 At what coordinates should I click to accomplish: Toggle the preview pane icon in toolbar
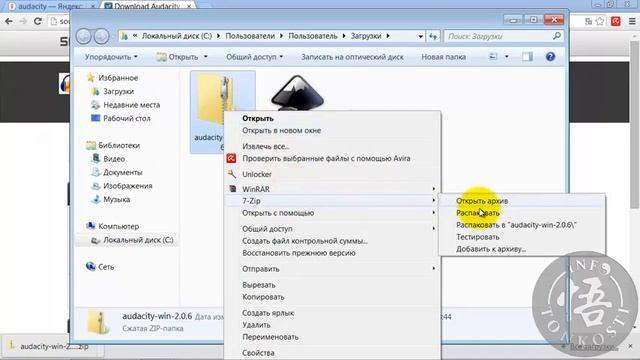tap(527, 57)
